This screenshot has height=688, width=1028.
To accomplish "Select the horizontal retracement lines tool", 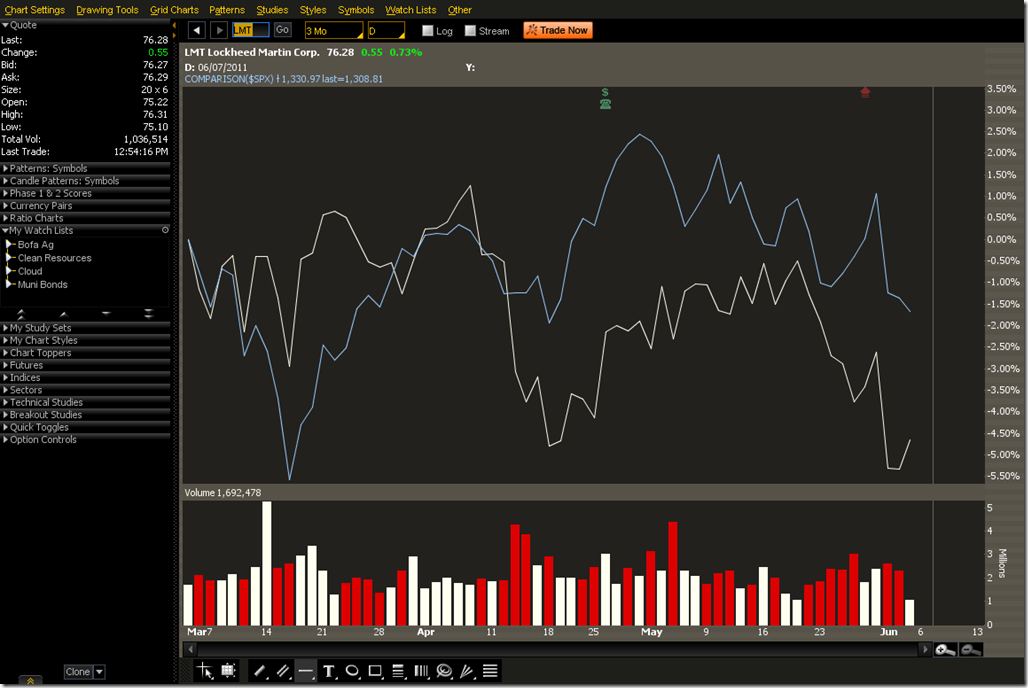I will pos(398,670).
